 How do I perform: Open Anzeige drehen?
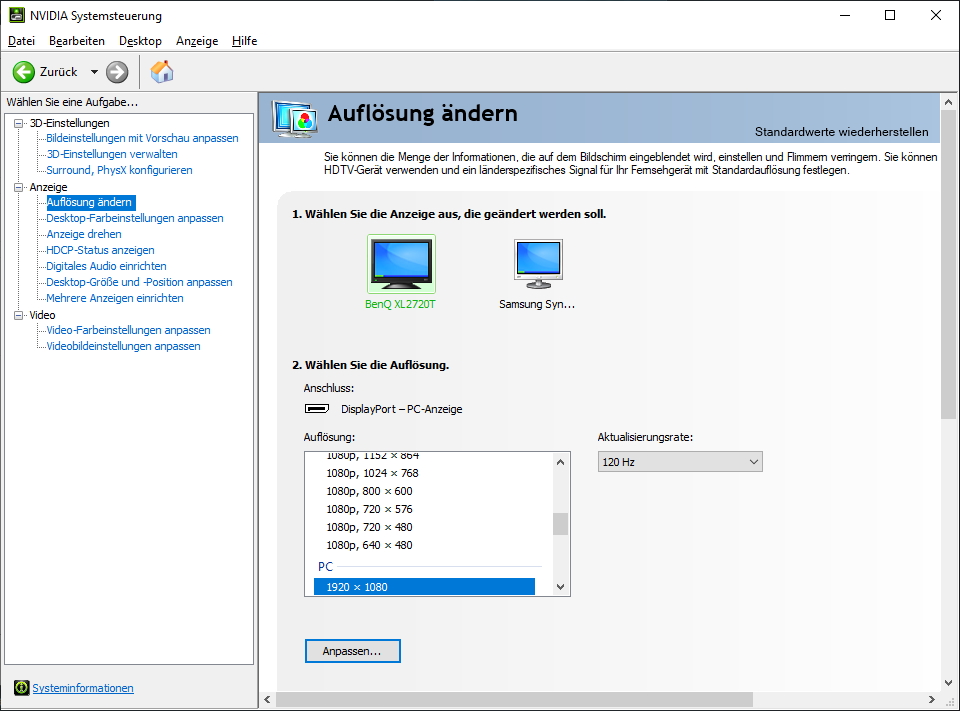tap(84, 234)
